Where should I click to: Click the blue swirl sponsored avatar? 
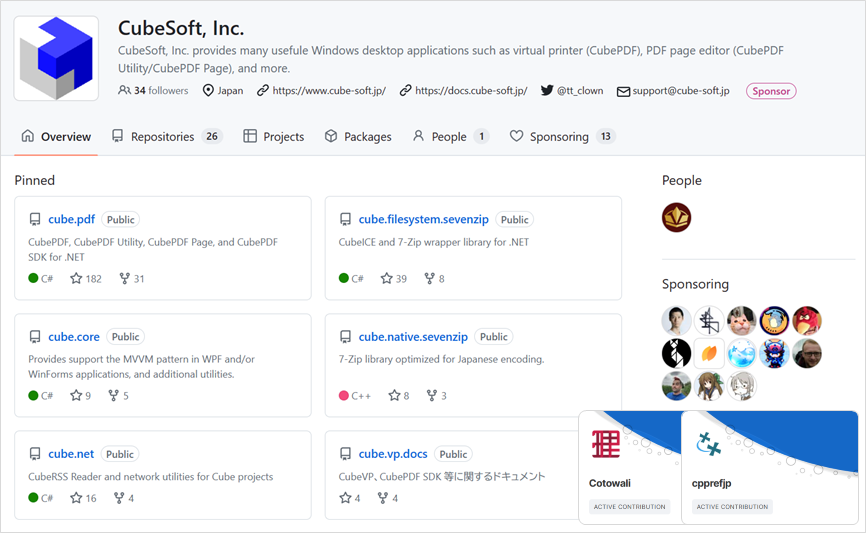(x=742, y=353)
